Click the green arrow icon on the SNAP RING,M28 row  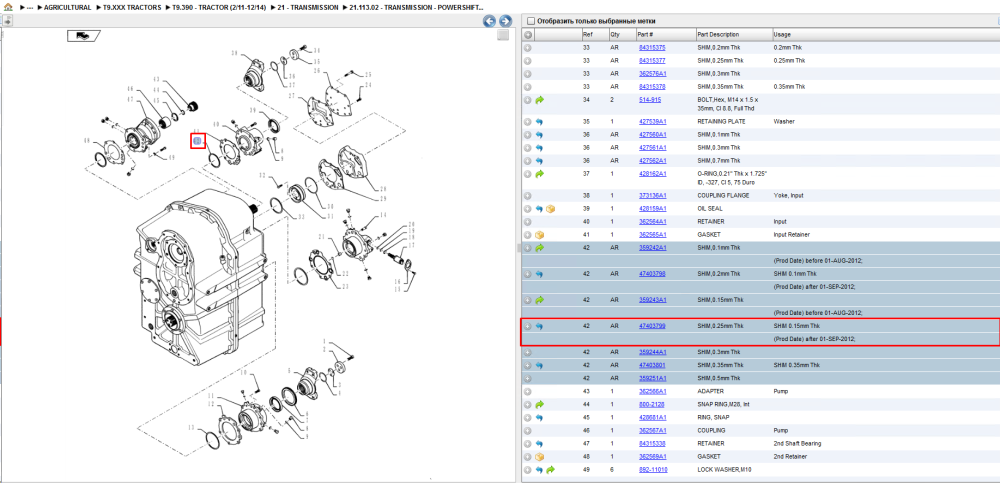pos(540,405)
